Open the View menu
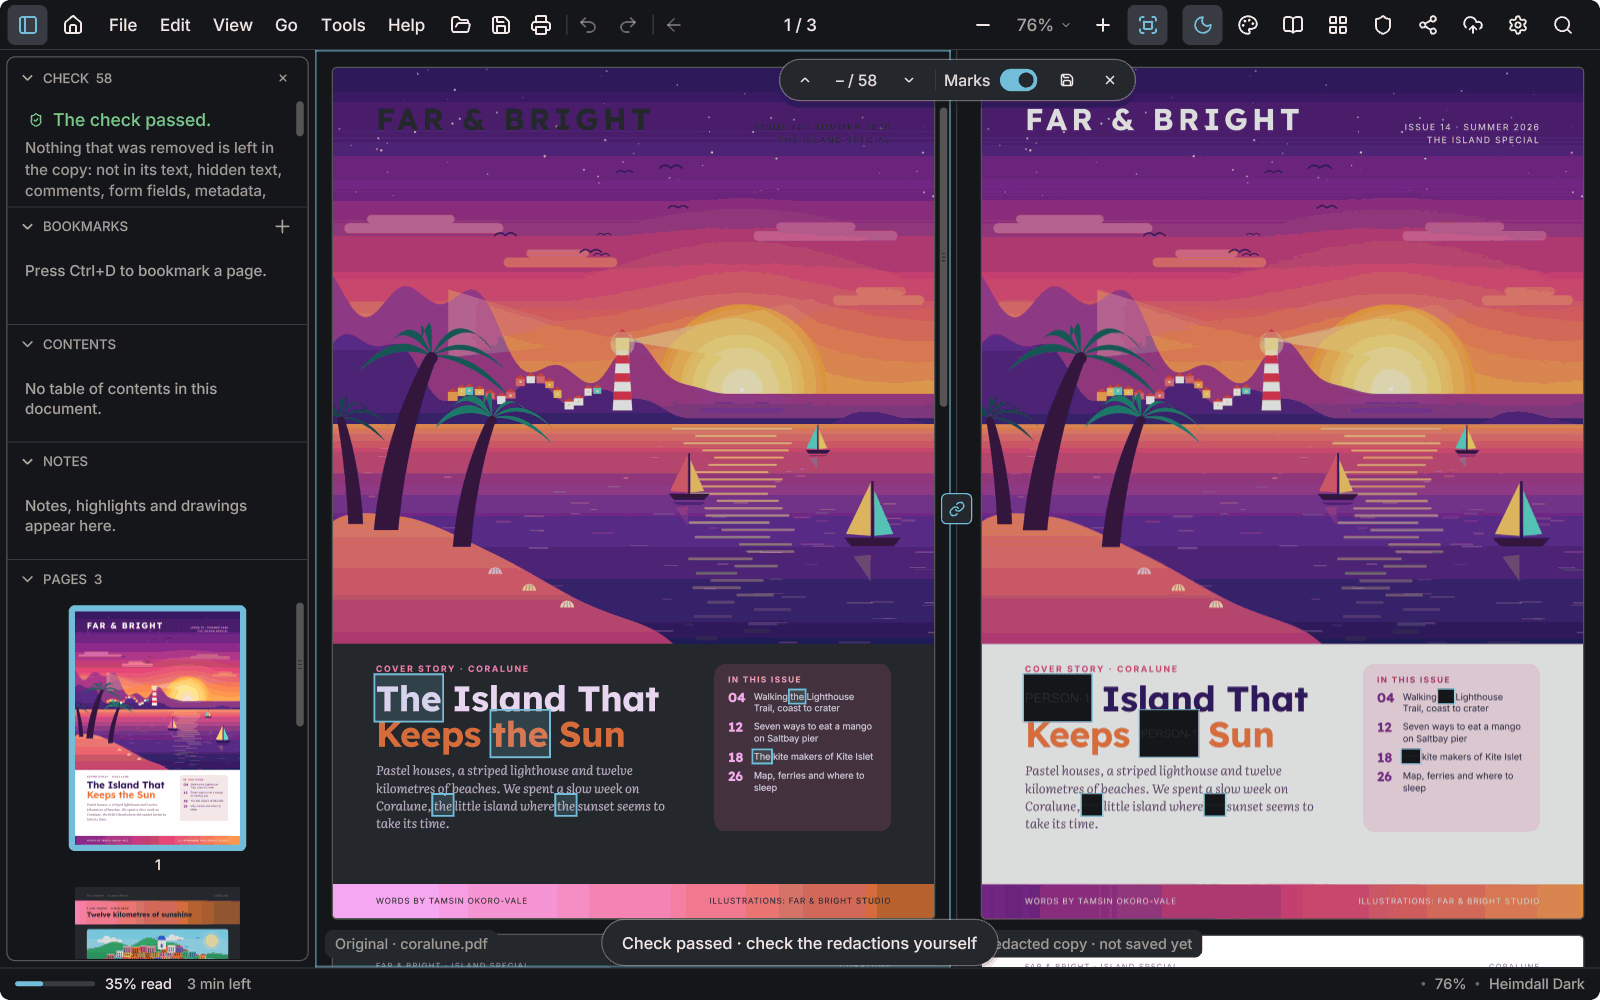 232,25
